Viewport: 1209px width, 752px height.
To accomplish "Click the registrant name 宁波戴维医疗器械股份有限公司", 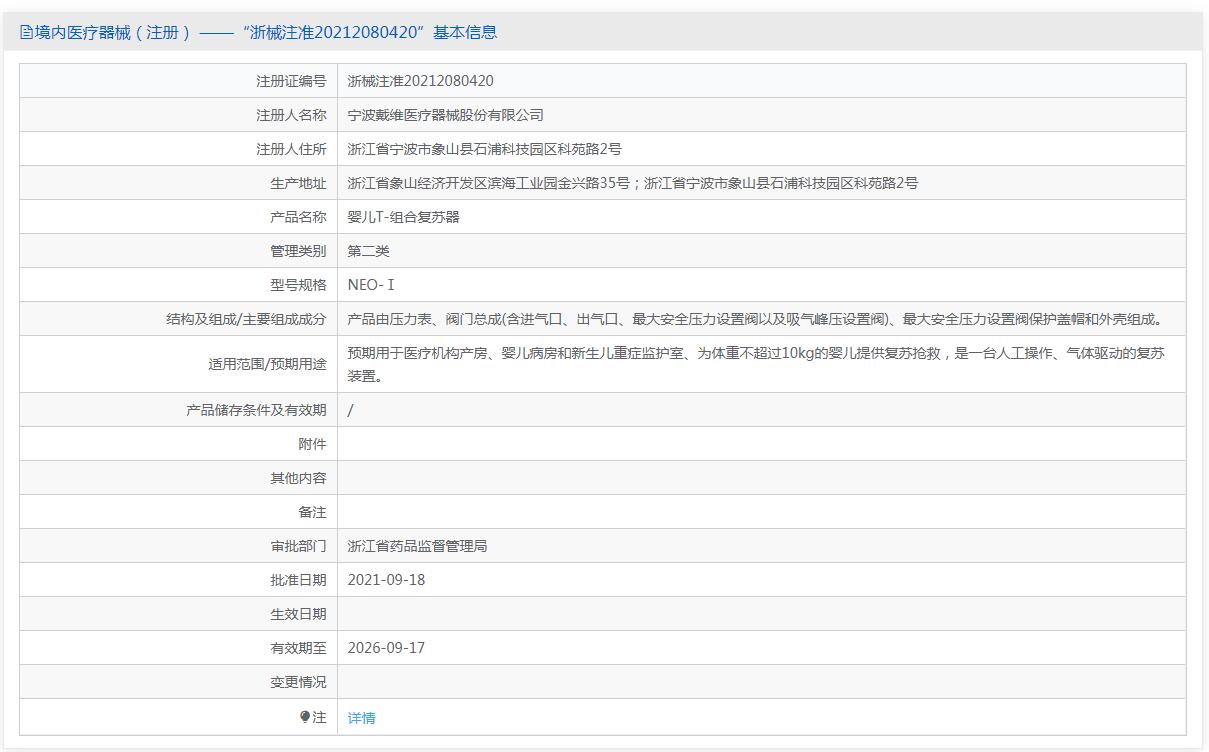I will [445, 115].
